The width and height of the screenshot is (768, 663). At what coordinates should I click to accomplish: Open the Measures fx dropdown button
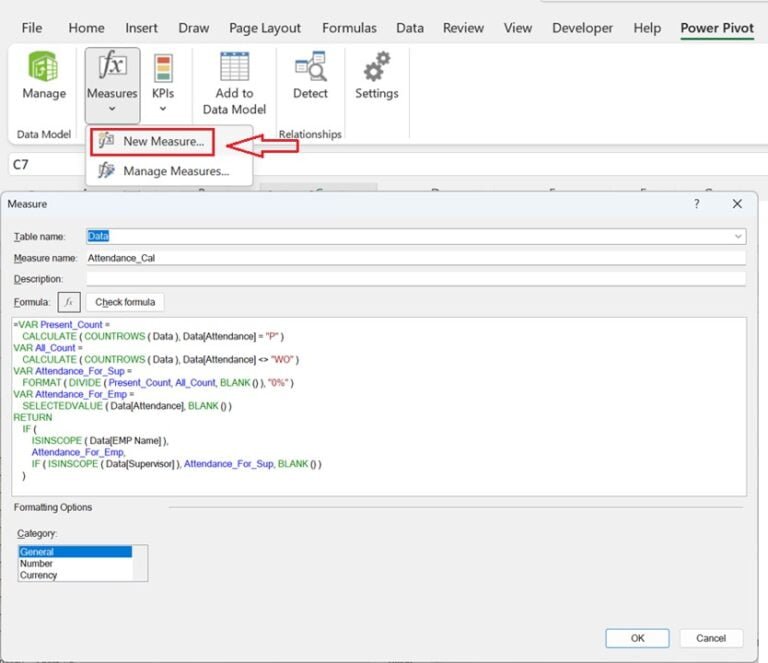112,85
